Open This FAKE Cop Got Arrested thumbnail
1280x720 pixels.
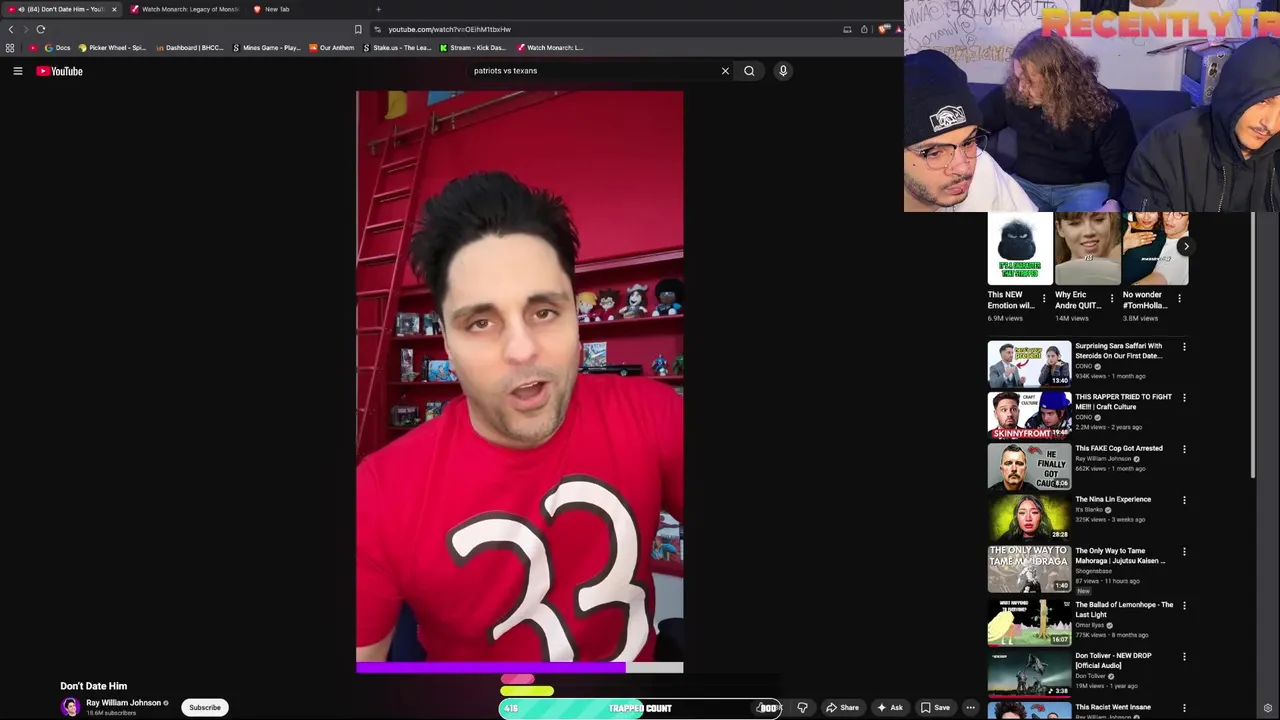(x=1029, y=466)
